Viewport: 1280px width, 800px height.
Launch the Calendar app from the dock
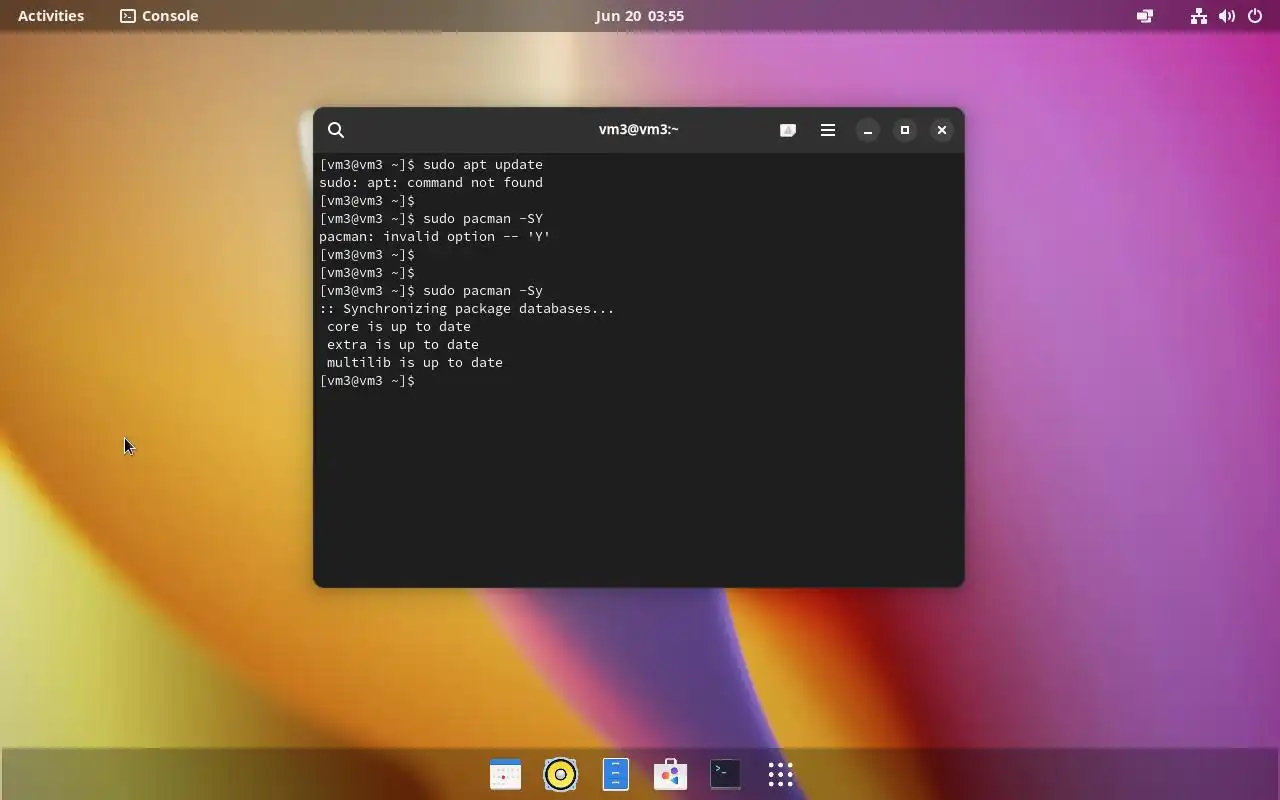point(505,774)
